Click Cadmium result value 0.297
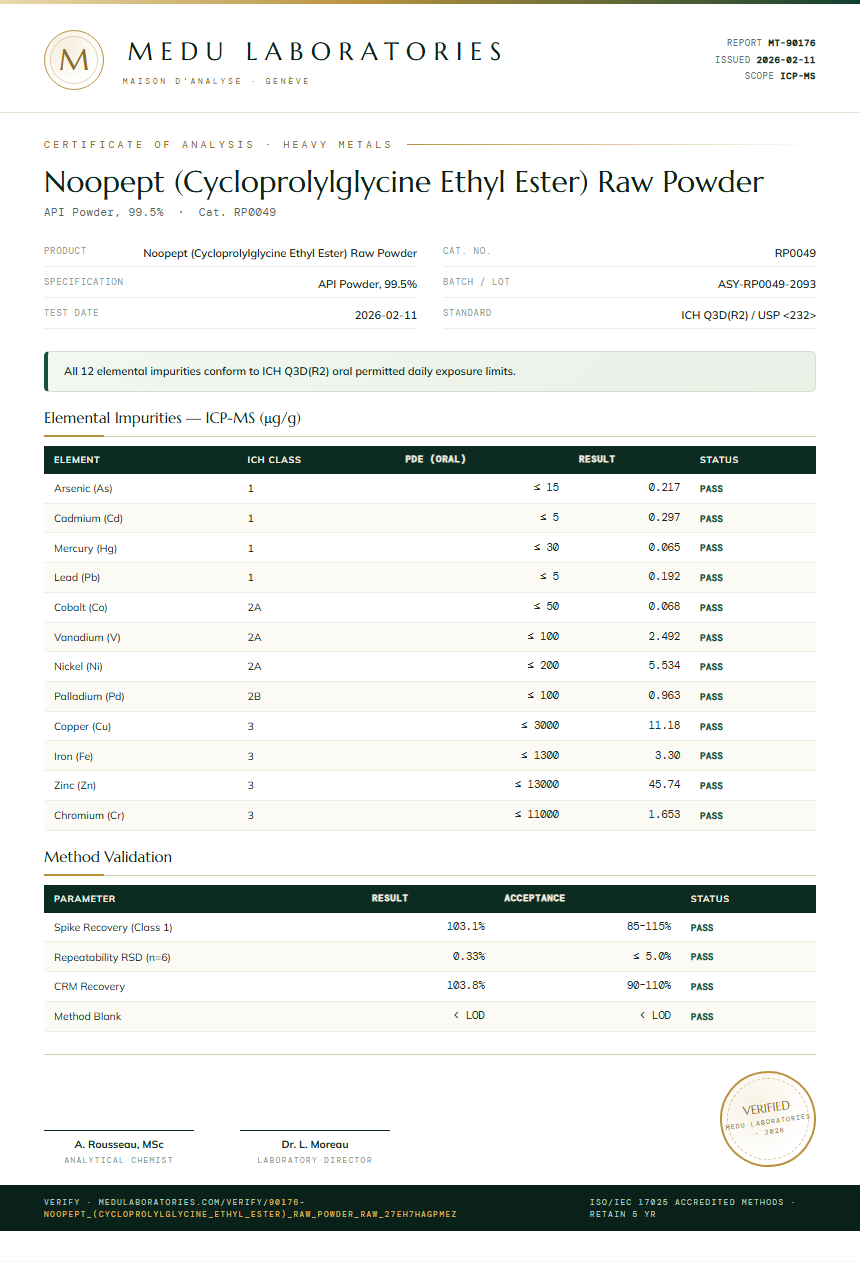 tap(664, 518)
